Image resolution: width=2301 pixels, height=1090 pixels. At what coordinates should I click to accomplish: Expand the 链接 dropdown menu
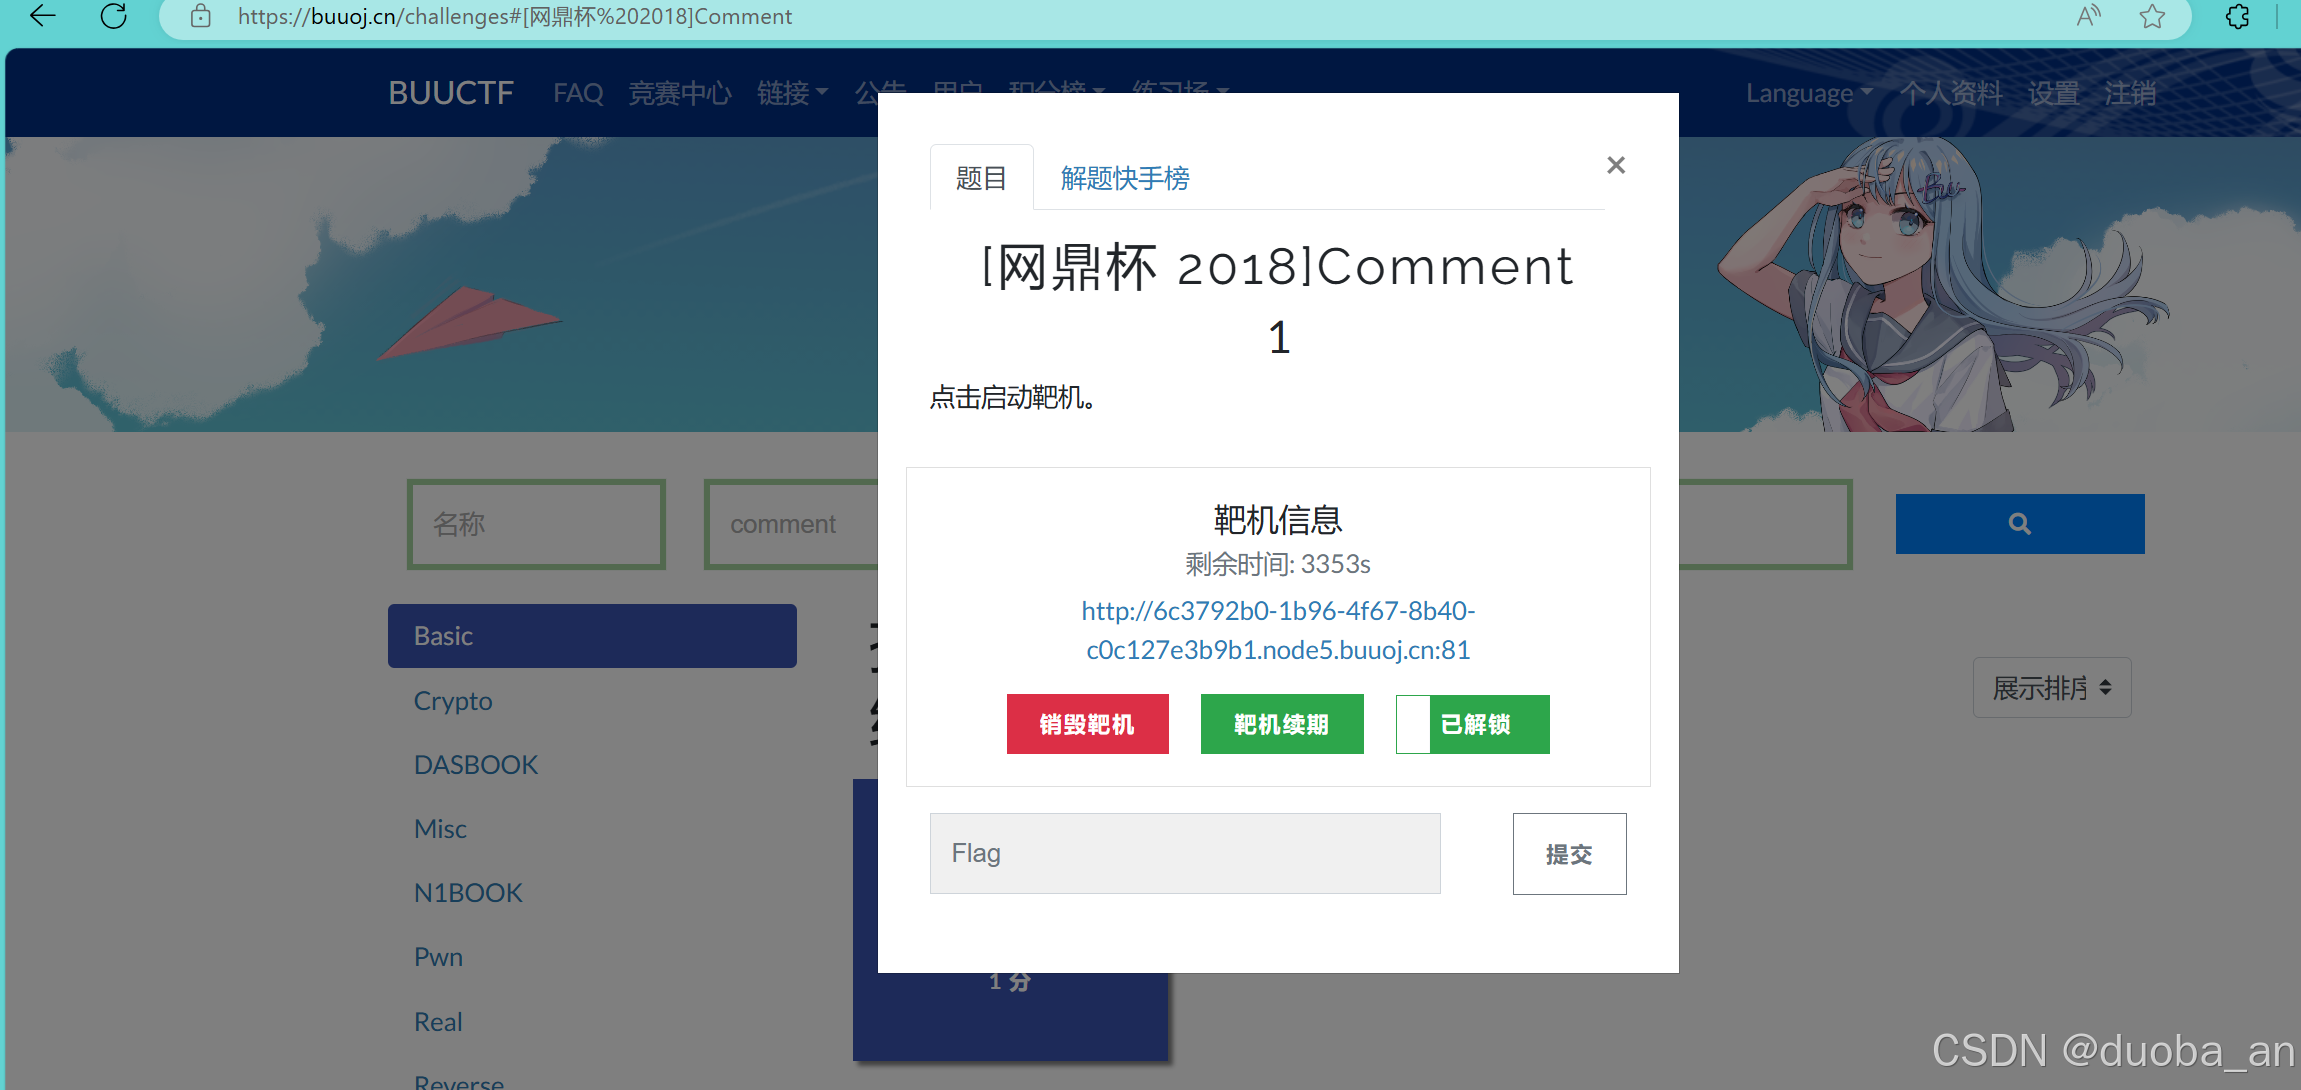tap(792, 93)
